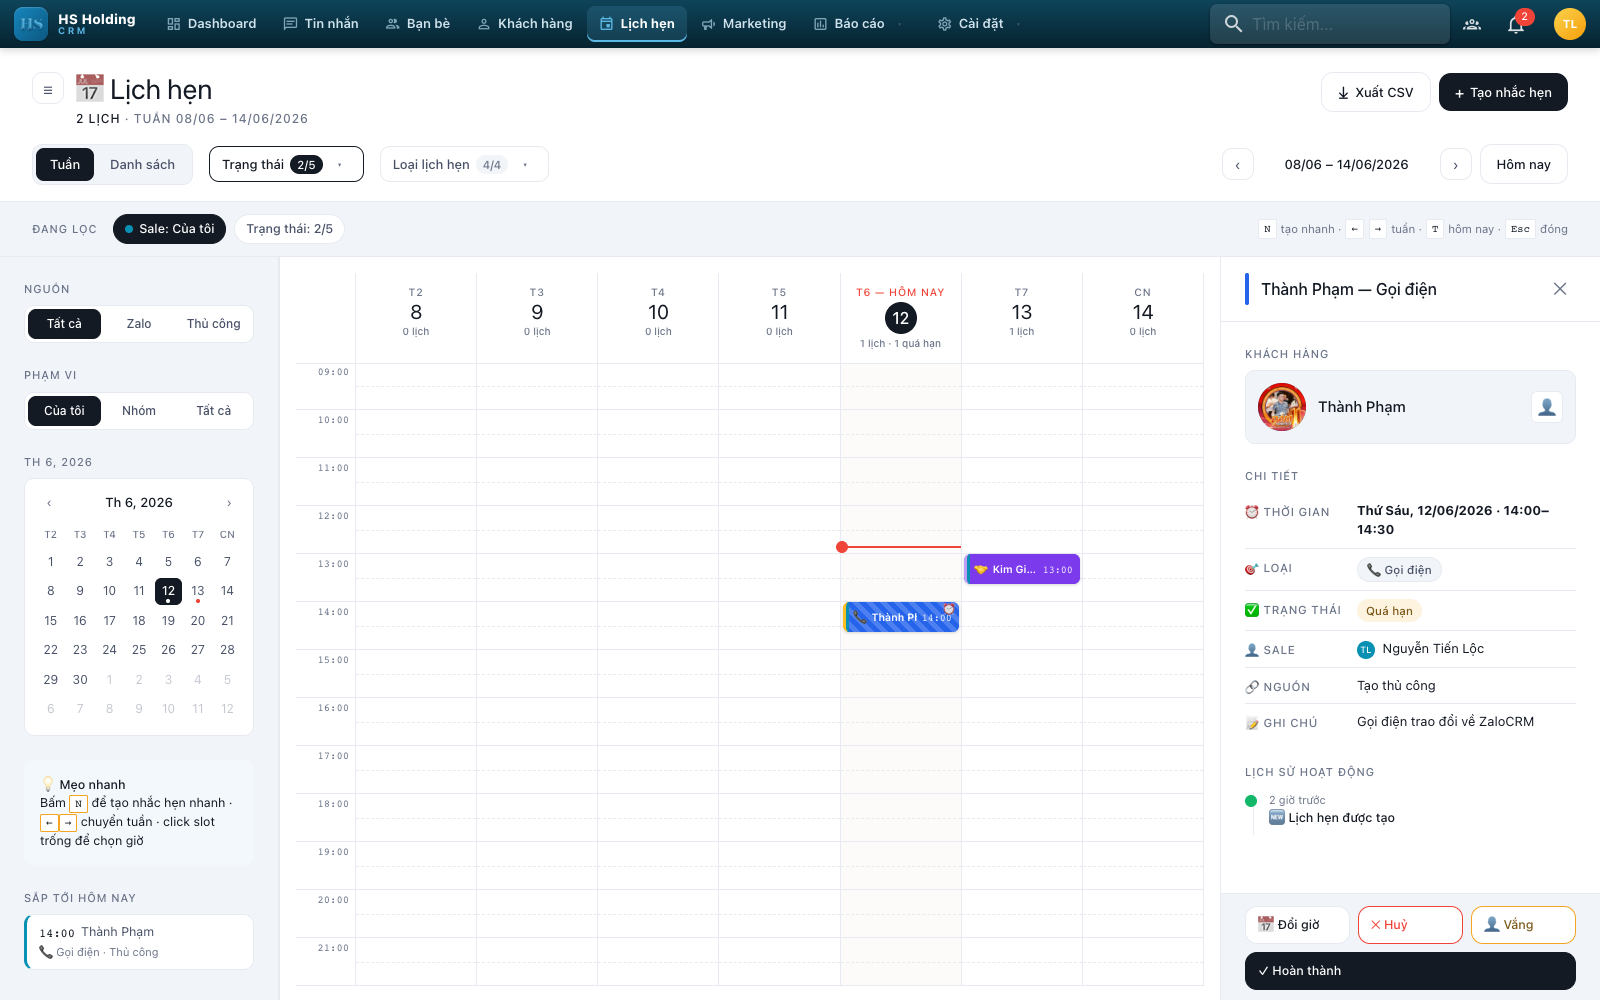
Task: Expand Báo cáo menu arrow
Action: click(x=900, y=24)
